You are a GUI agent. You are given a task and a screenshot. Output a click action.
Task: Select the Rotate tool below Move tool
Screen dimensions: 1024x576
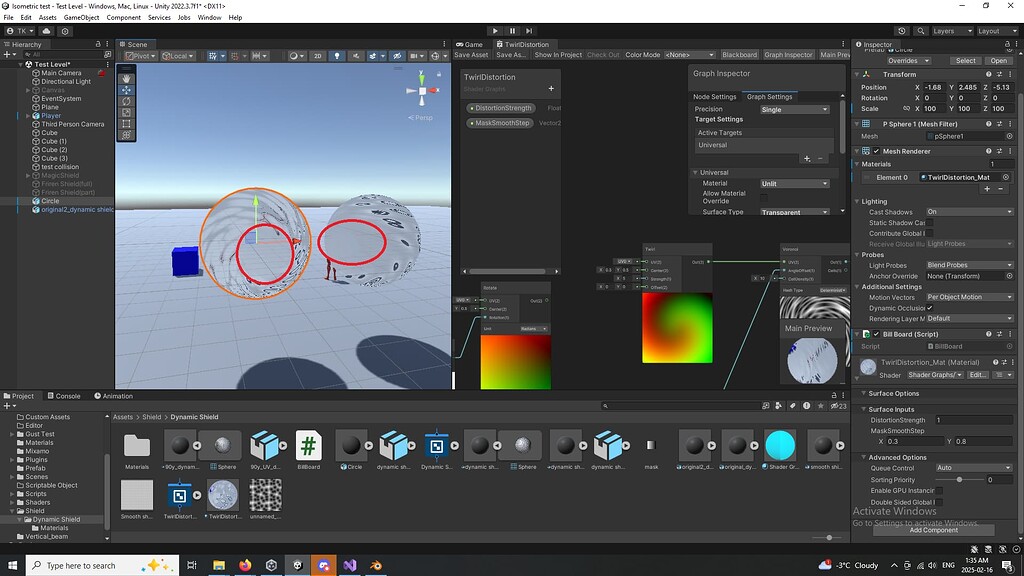126,101
